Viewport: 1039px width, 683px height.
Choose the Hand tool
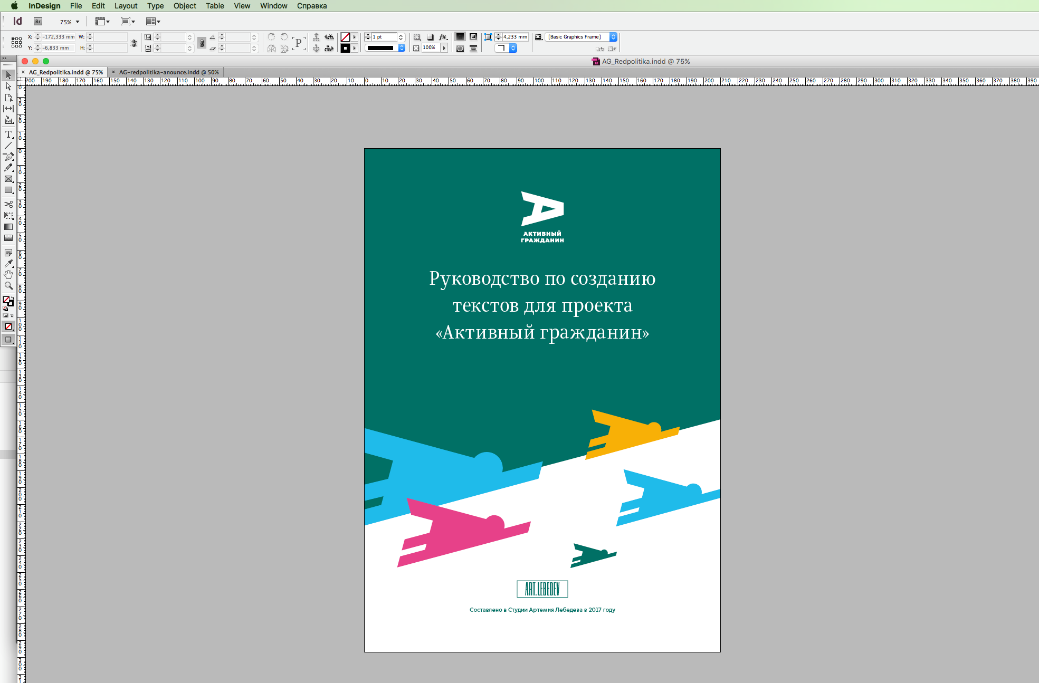click(9, 274)
